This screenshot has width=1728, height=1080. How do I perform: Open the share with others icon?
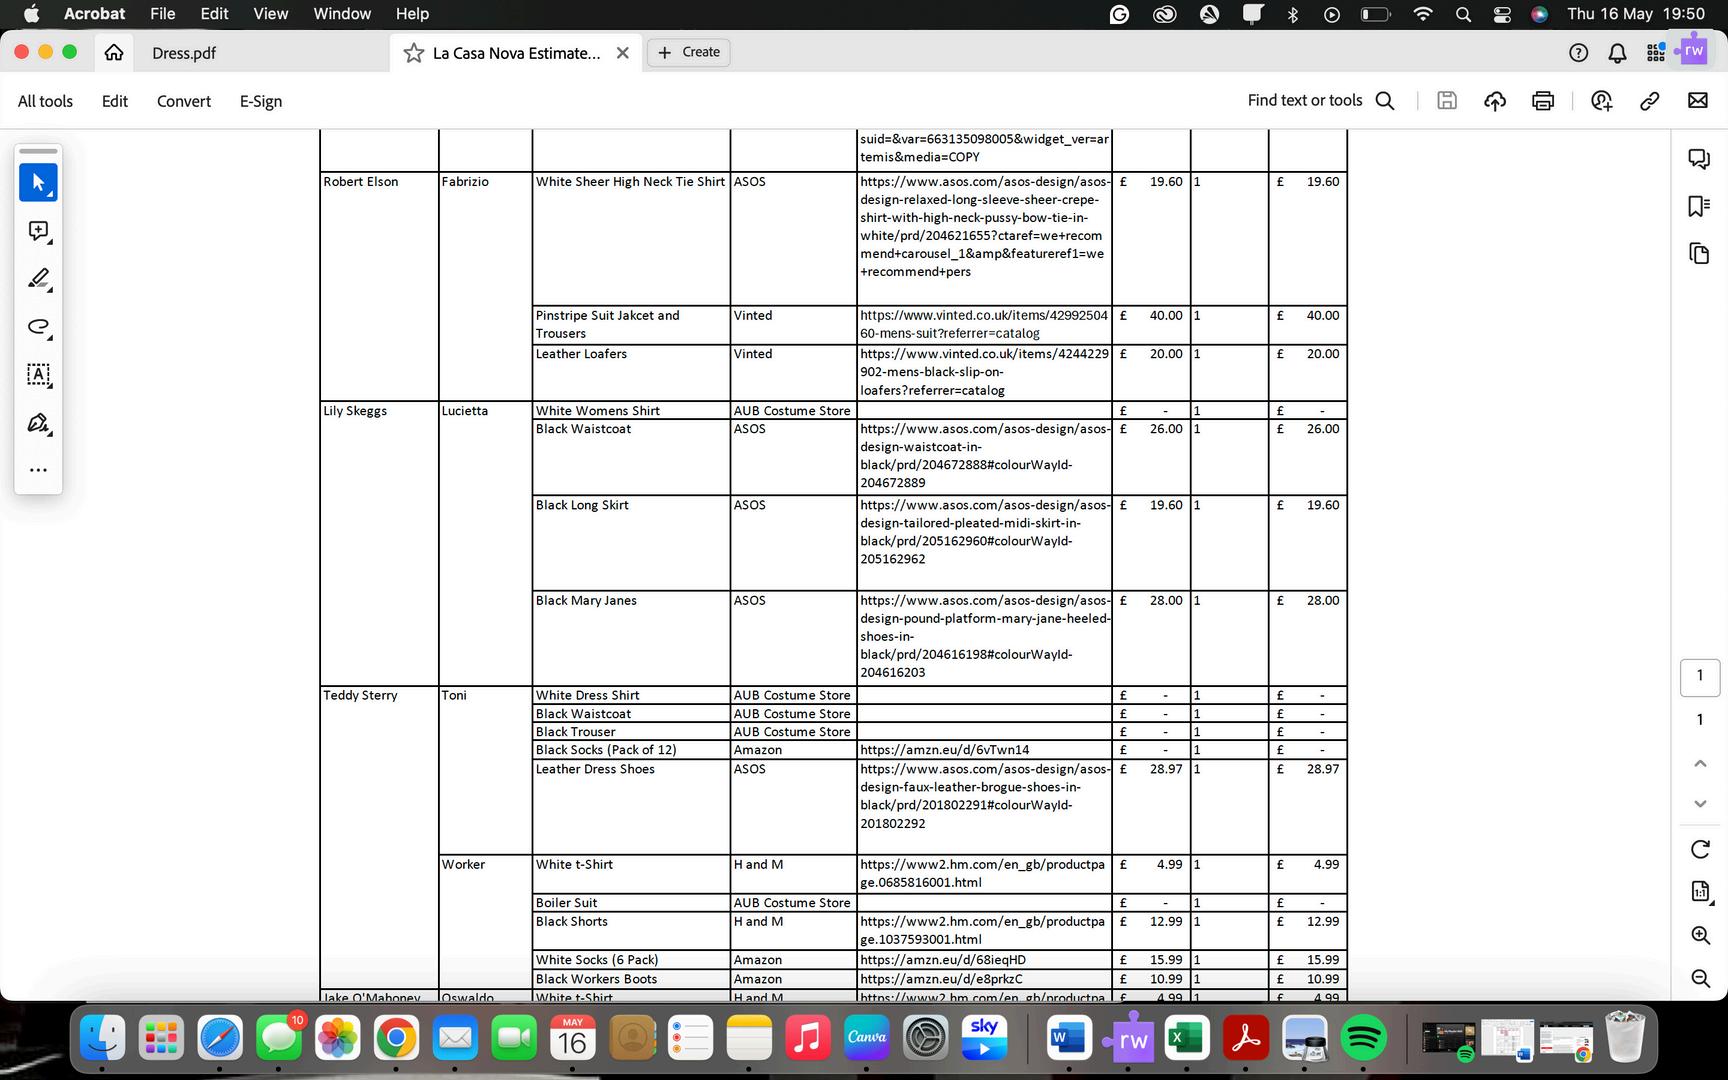point(1602,100)
